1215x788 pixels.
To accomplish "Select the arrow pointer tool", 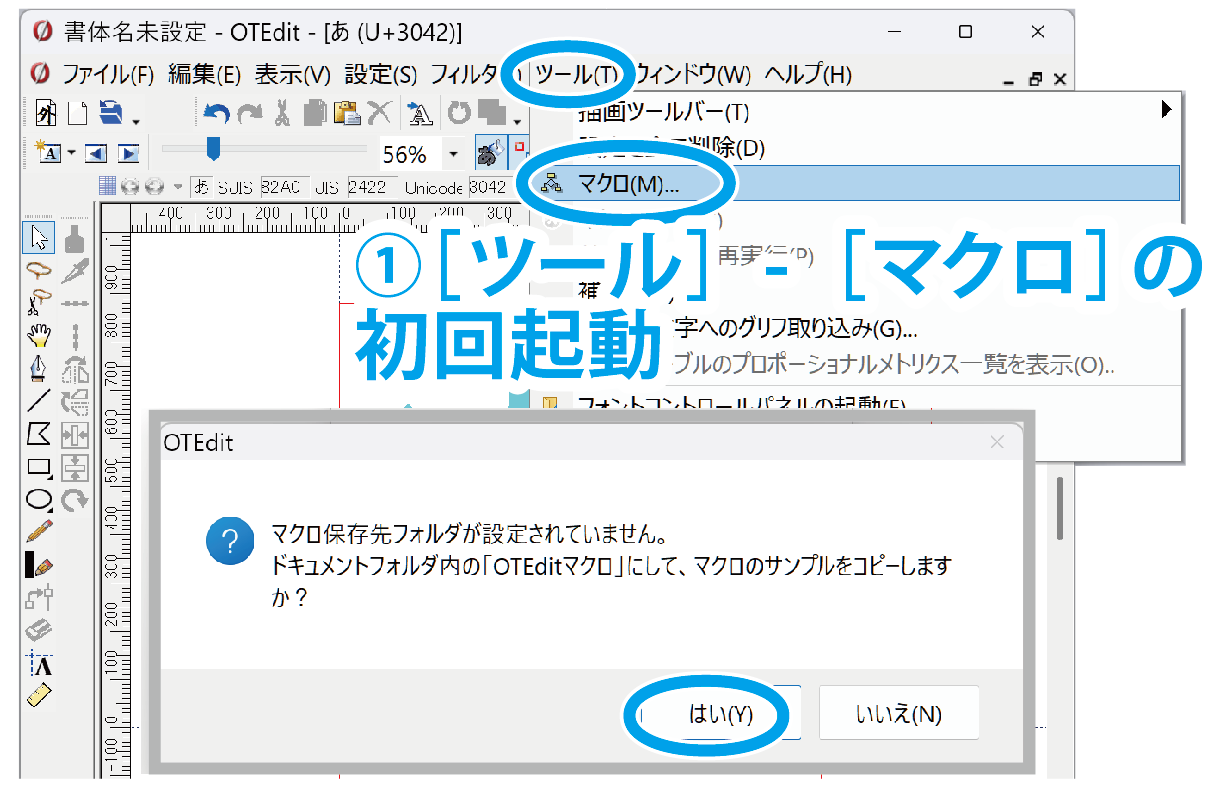I will pos(39,238).
